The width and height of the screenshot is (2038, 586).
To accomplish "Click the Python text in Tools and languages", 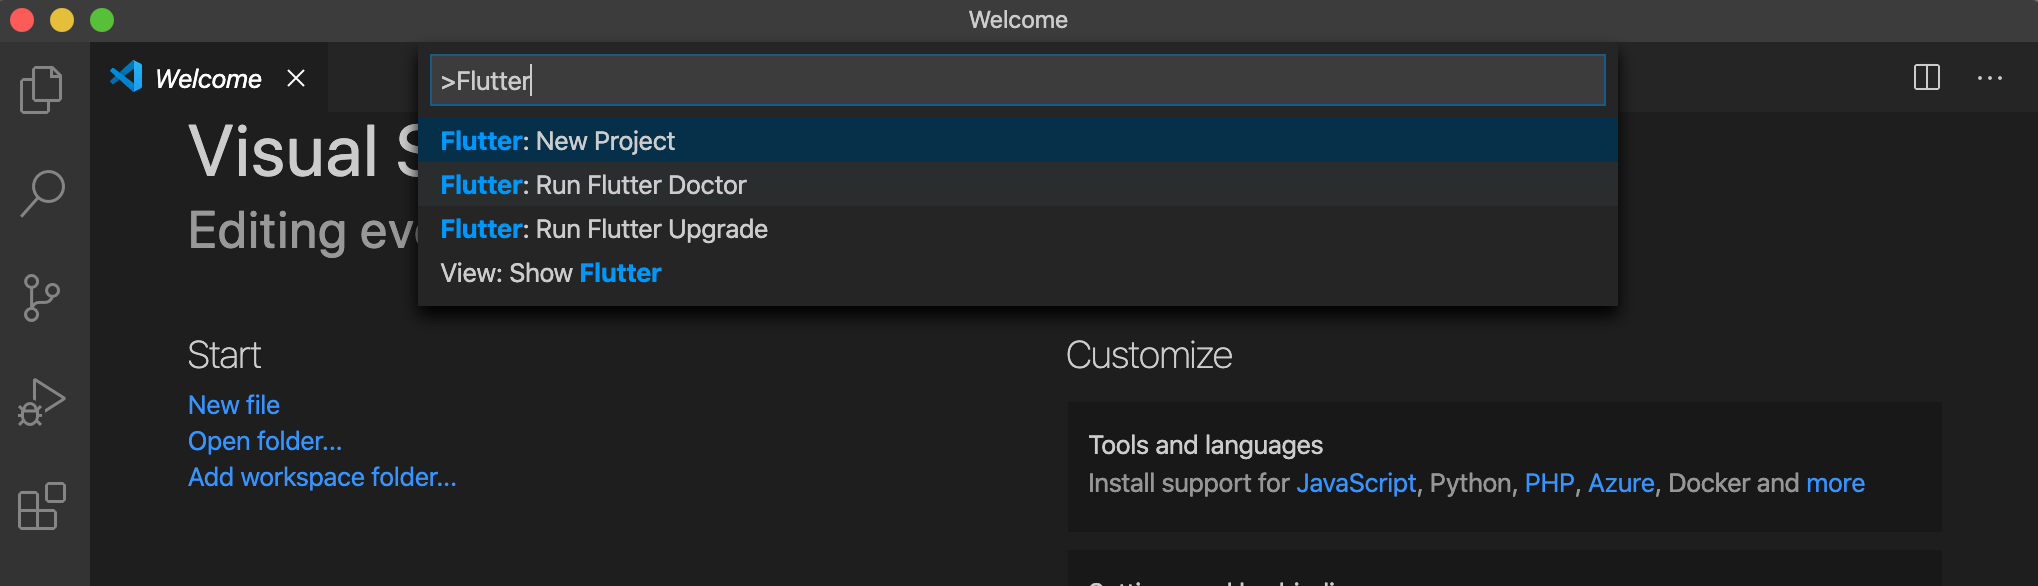I will (1470, 484).
